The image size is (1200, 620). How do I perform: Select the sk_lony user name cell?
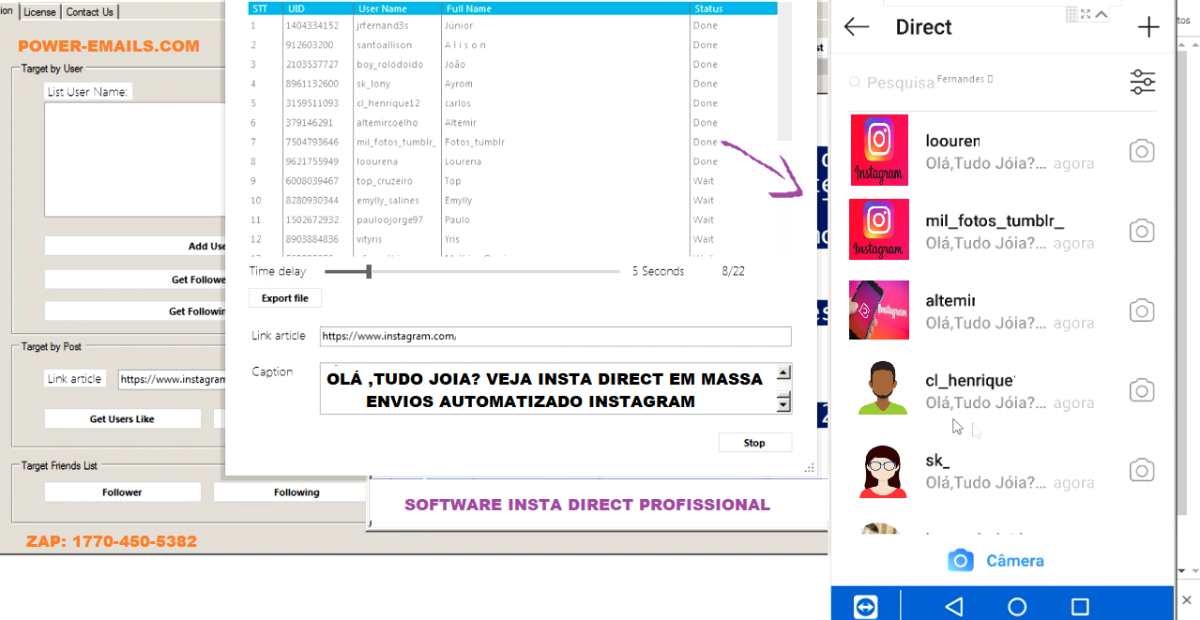click(x=374, y=84)
